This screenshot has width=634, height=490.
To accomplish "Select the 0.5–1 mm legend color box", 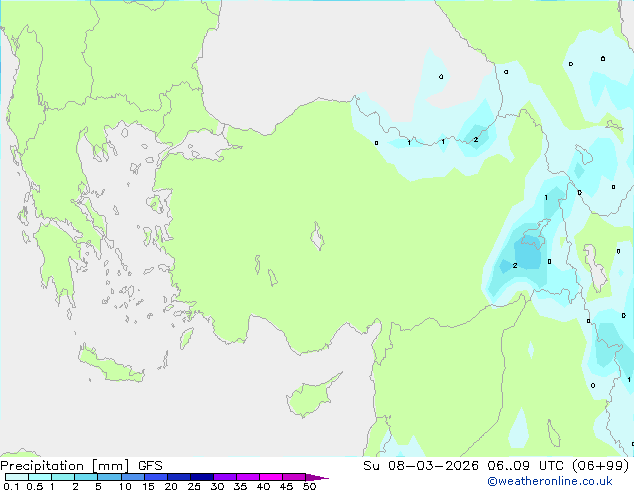I will pyautogui.click(x=40, y=477).
